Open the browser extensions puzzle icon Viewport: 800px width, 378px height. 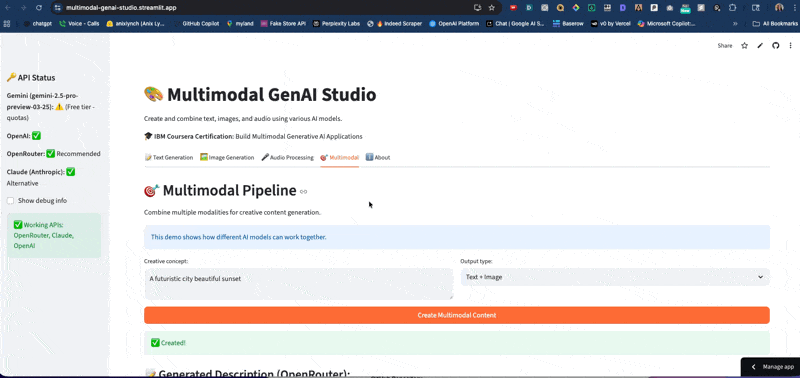732,8
